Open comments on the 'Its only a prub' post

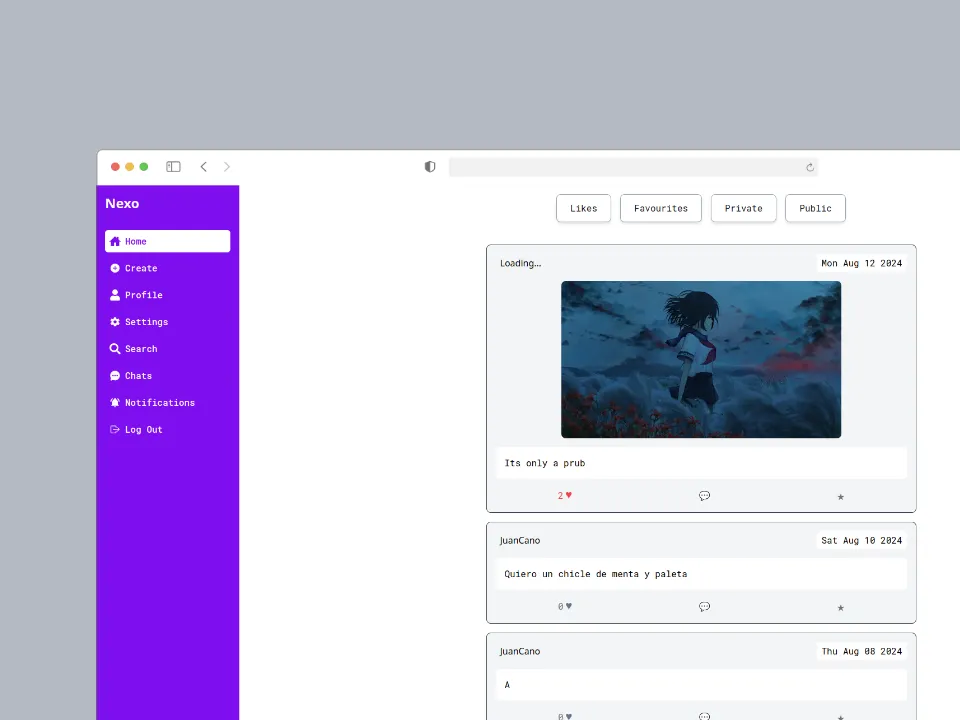(x=704, y=496)
